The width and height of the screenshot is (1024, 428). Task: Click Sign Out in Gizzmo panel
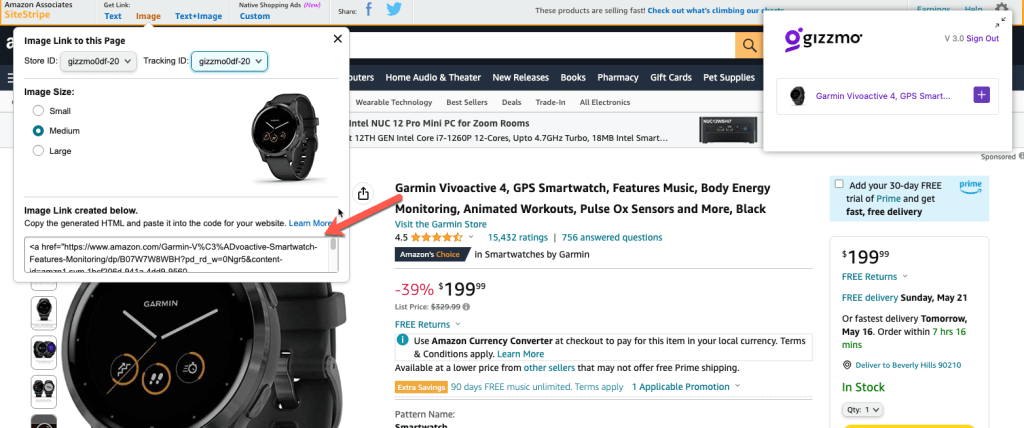coord(982,38)
